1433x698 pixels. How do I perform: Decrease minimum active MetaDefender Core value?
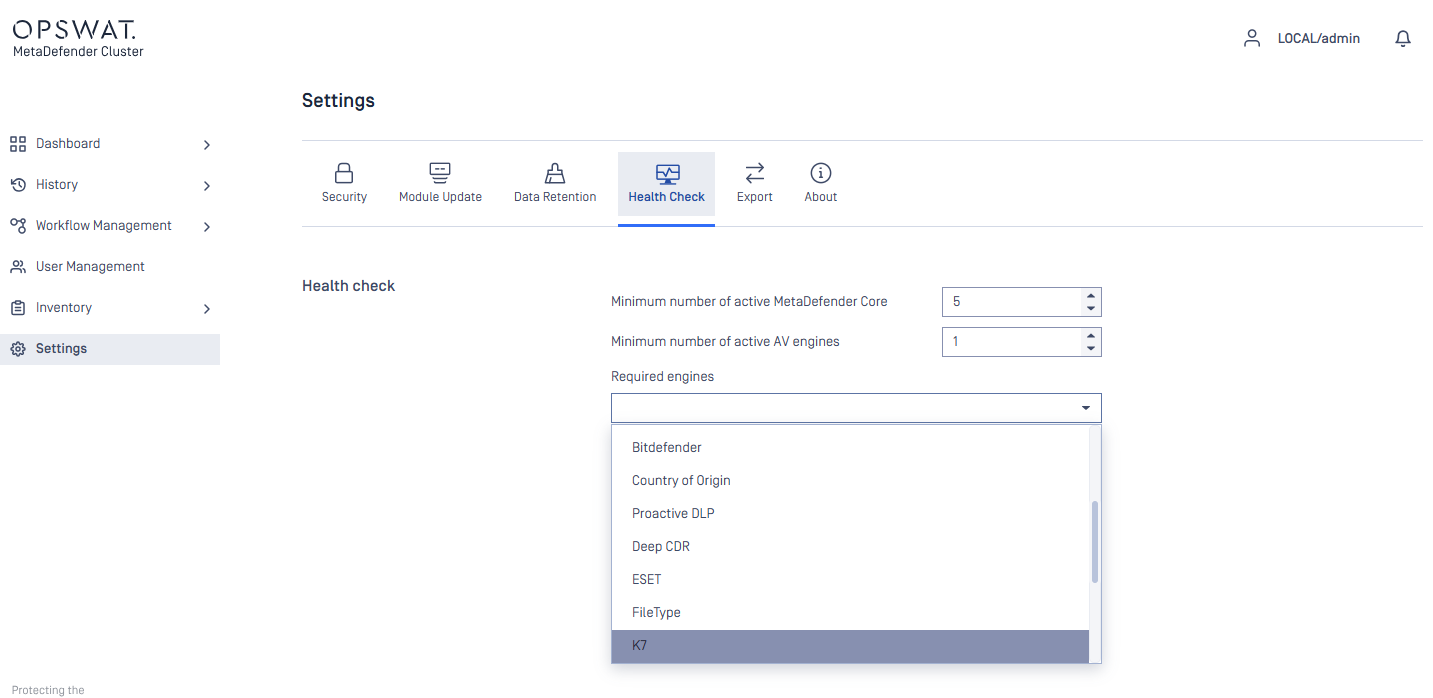pos(1091,308)
